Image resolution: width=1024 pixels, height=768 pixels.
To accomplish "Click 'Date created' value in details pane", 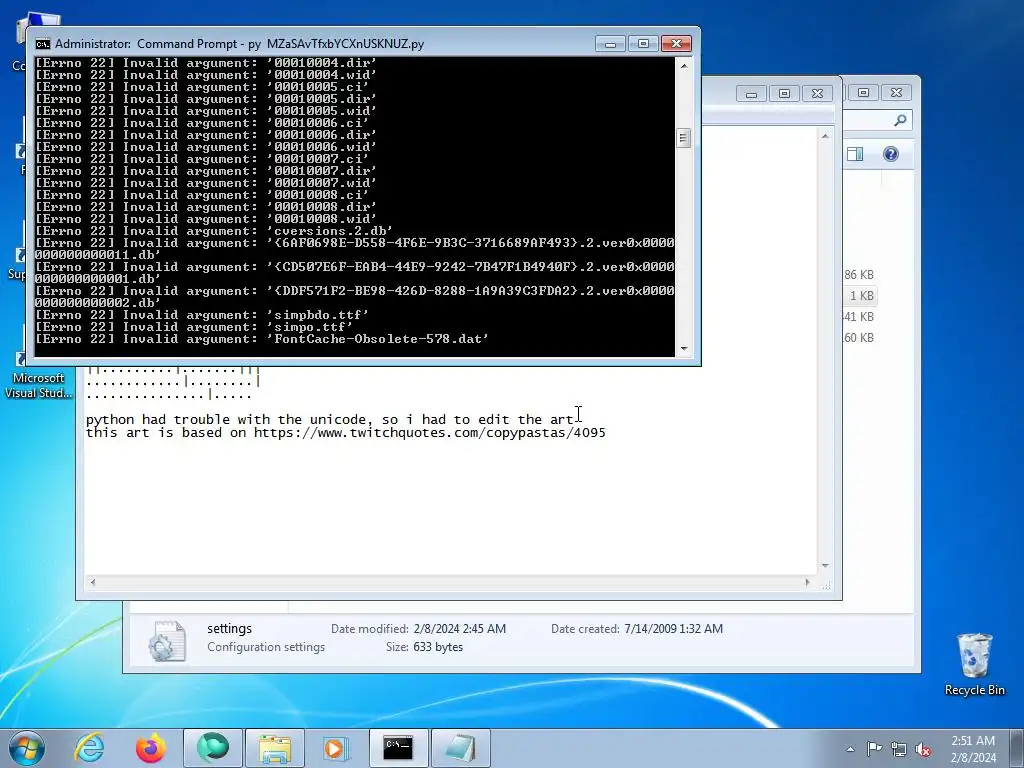I will [673, 629].
